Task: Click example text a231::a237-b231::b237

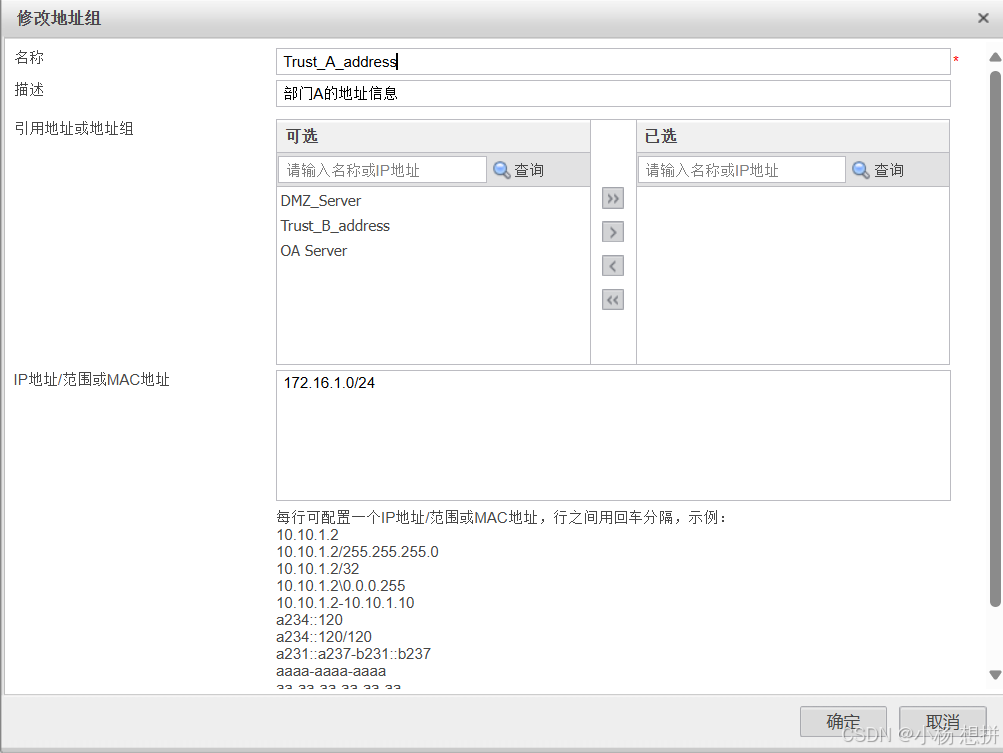Action: (x=354, y=654)
